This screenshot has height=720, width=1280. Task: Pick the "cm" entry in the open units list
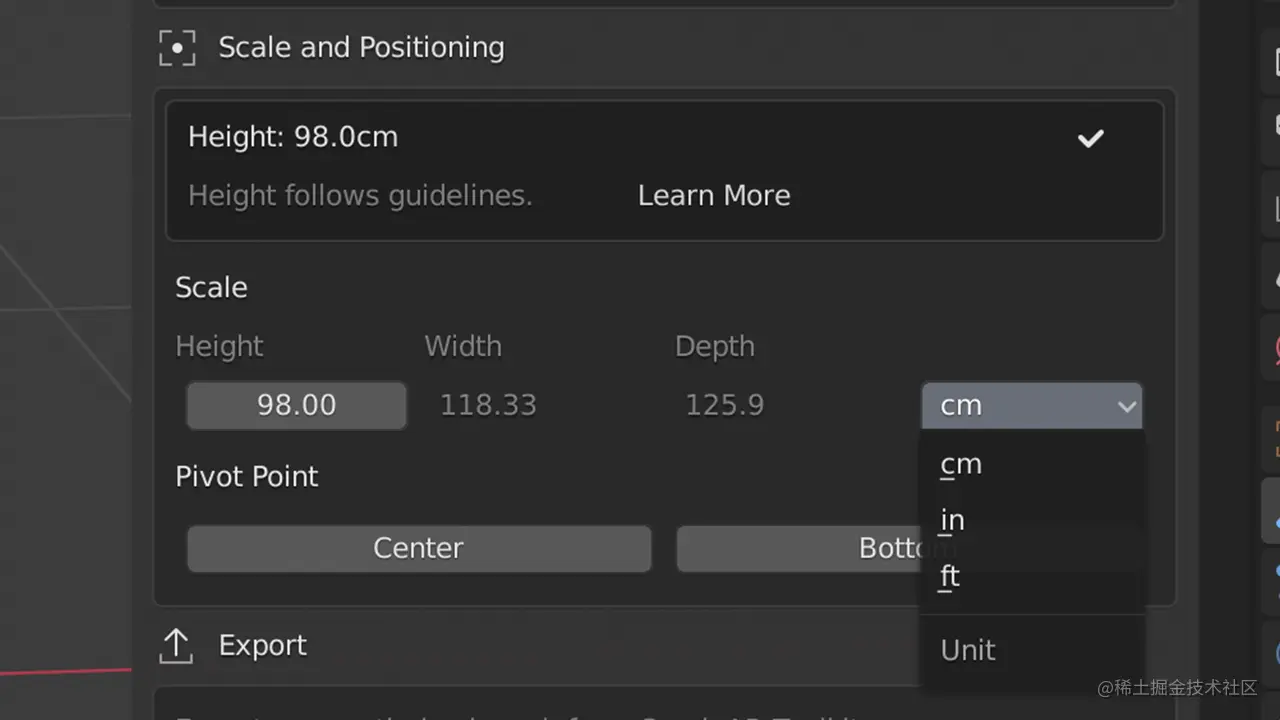[x=961, y=464]
